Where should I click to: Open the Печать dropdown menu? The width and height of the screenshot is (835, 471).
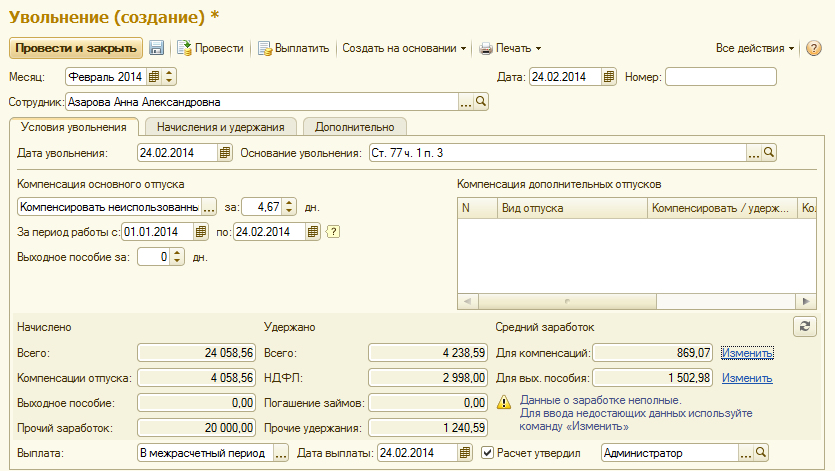[510, 47]
